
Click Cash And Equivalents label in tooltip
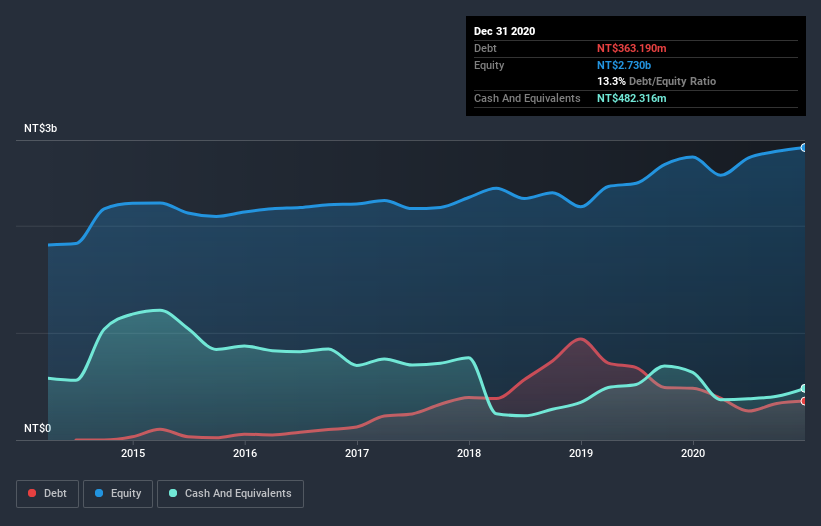[x=527, y=98]
